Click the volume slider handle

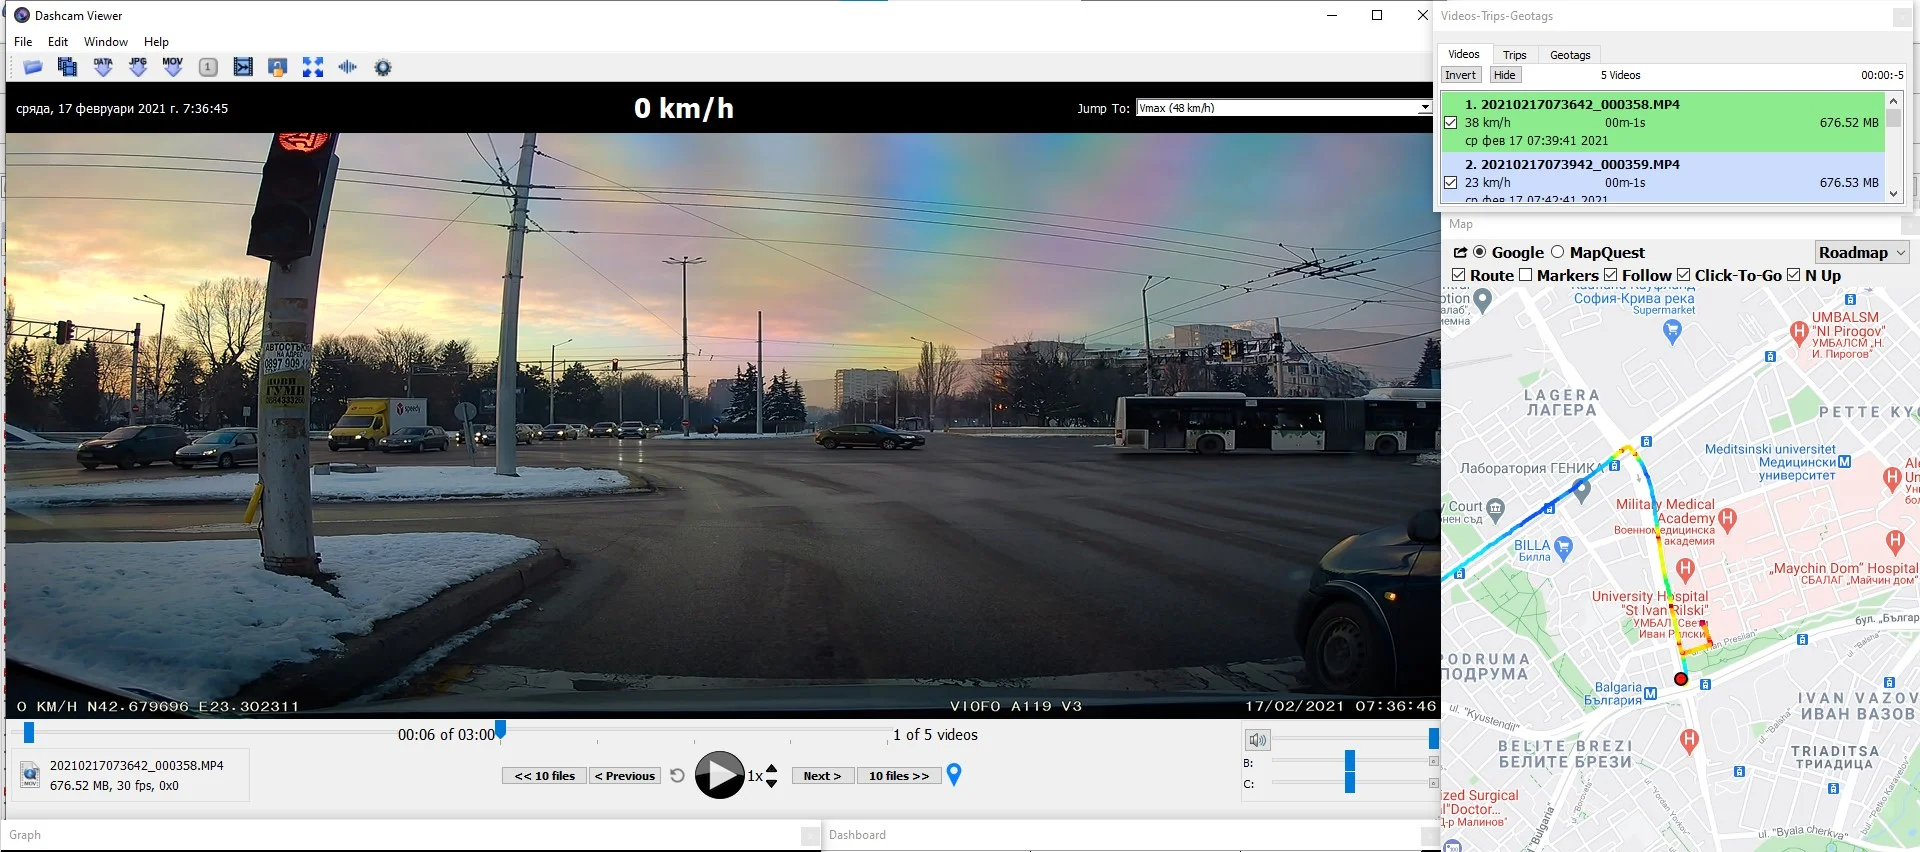click(x=1434, y=739)
